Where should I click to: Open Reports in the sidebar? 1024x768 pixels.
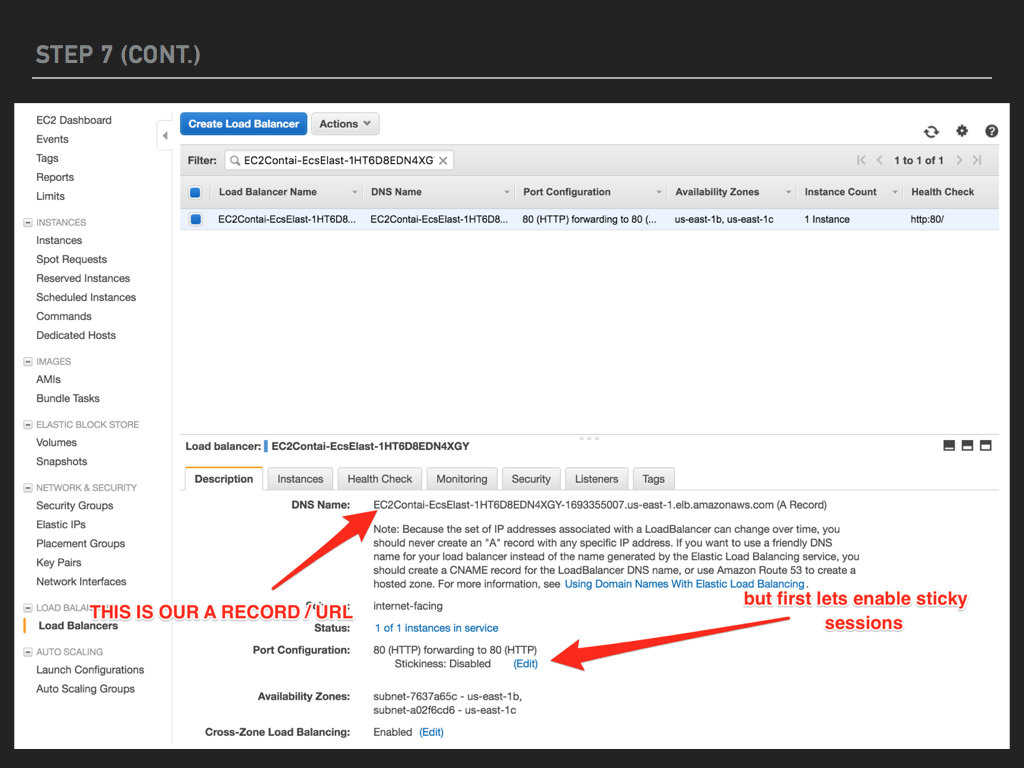(x=55, y=177)
